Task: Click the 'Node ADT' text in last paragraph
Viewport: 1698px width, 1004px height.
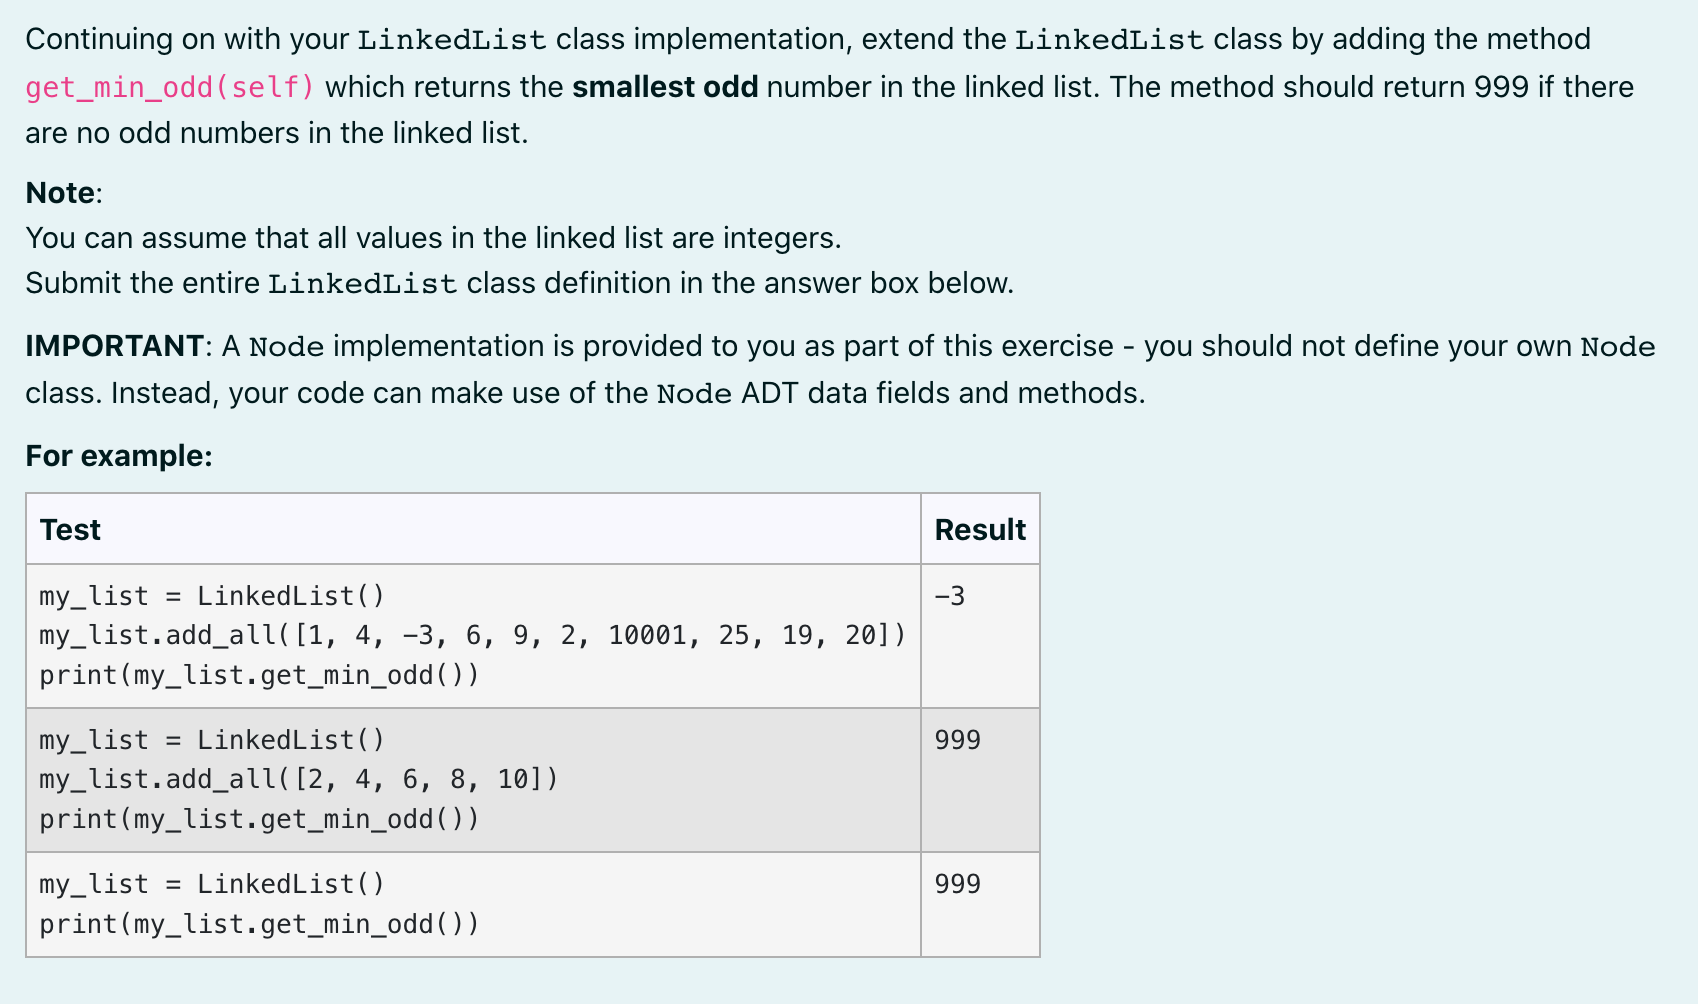Action: (x=728, y=393)
